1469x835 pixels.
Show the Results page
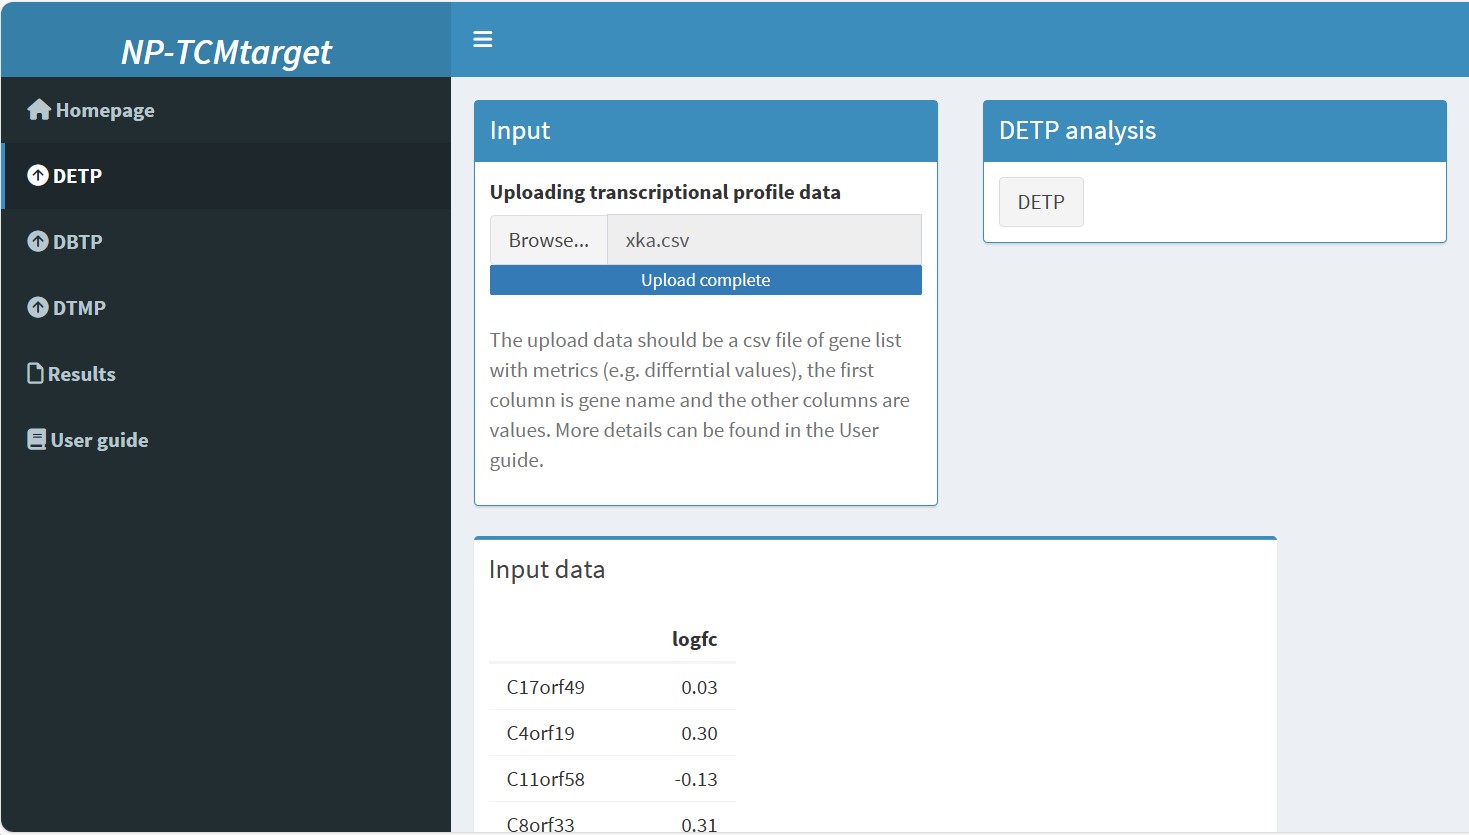click(226, 374)
